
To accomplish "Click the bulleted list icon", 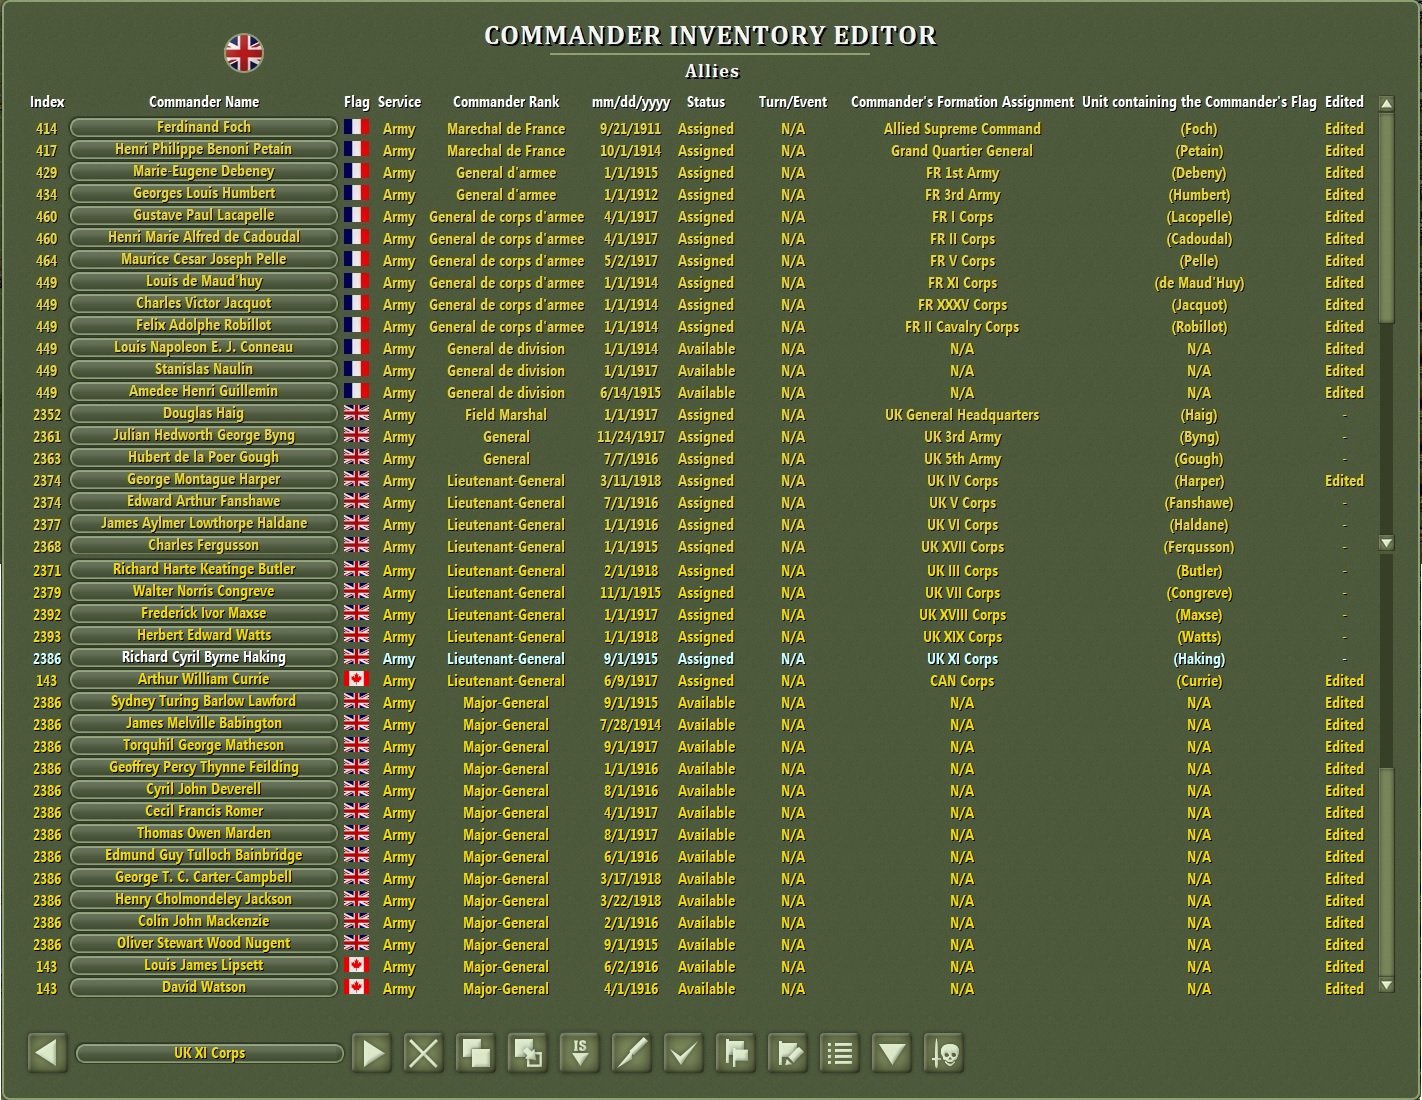I will click(x=840, y=1053).
